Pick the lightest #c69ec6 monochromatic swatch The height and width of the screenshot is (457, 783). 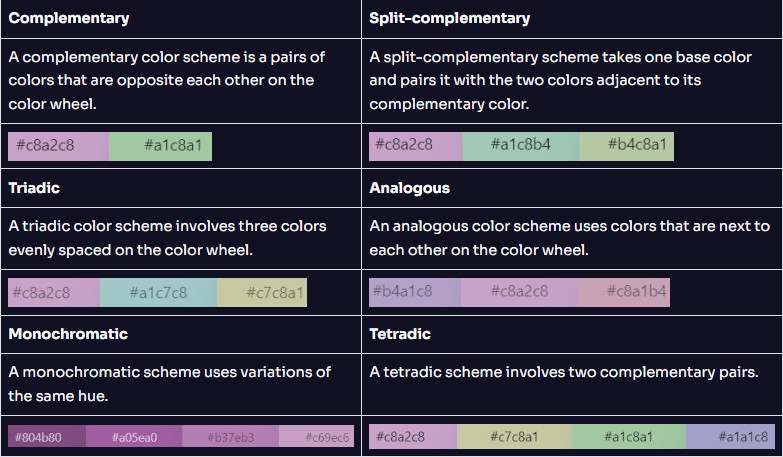[316, 436]
